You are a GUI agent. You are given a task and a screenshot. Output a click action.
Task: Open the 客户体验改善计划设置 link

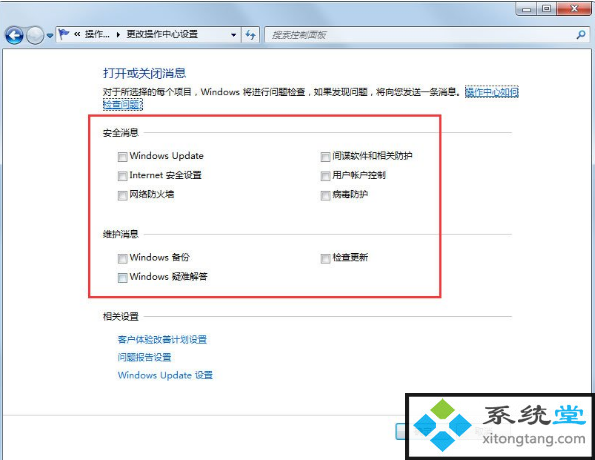(x=162, y=339)
